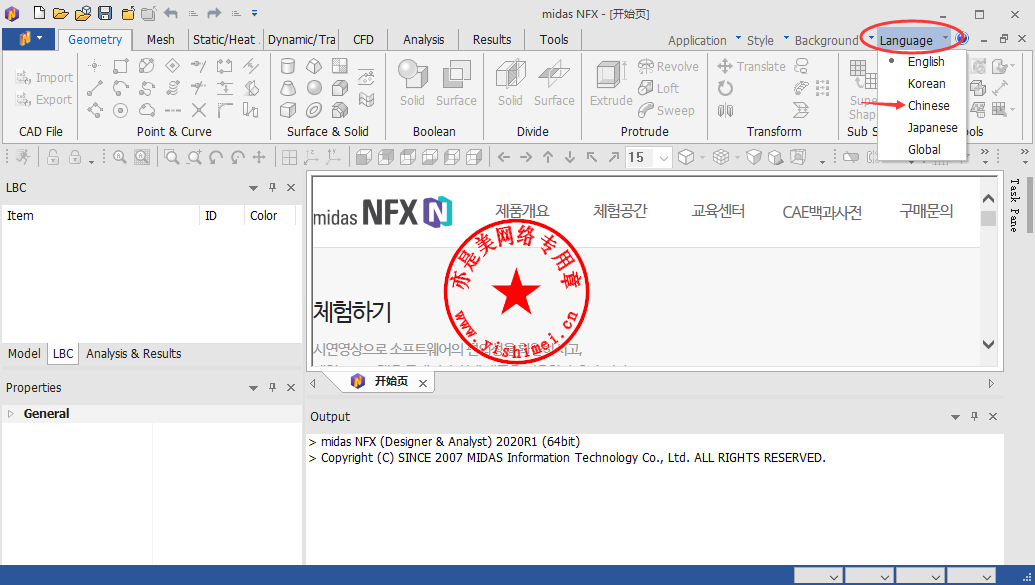Open the rotation angle 15 dropdown
Image resolution: width=1035 pixels, height=585 pixels.
click(x=664, y=158)
